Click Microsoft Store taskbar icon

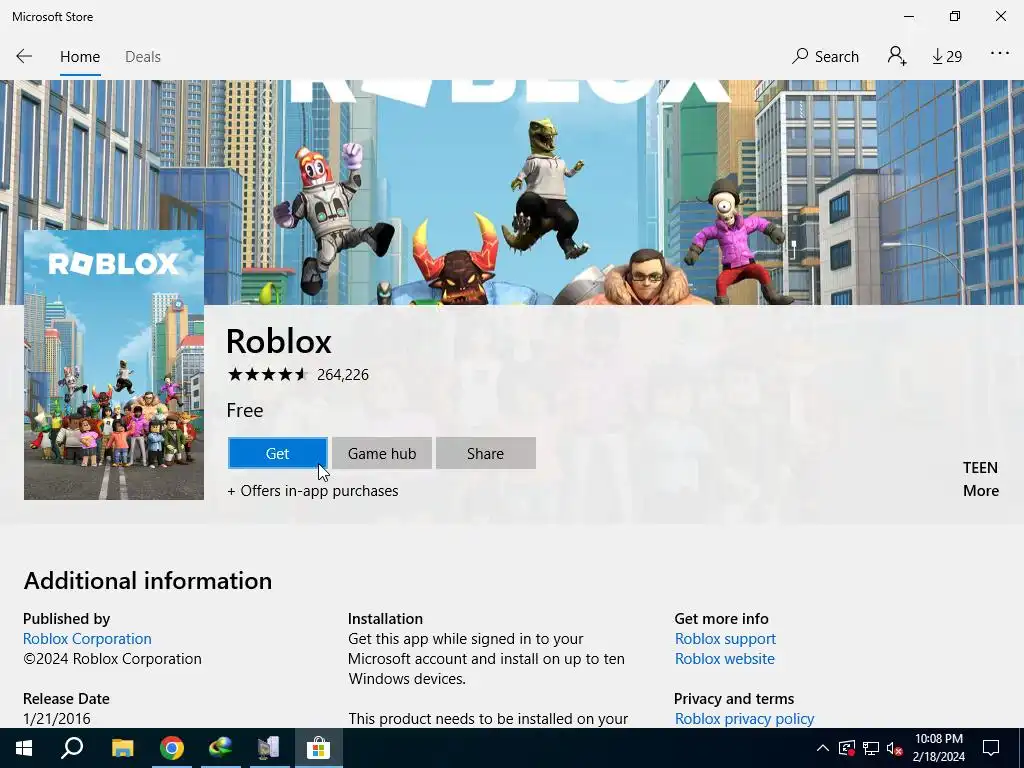point(319,748)
